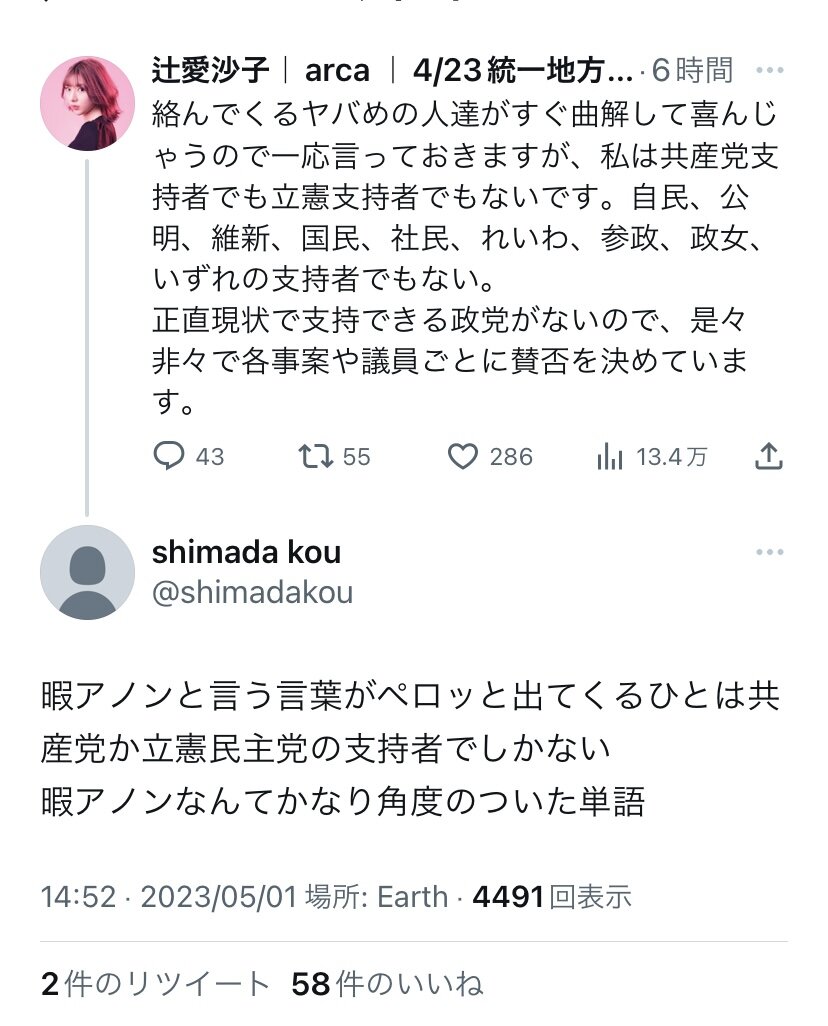Click the retweet arrows icon
Screen dimensions: 828x1026
315,457
